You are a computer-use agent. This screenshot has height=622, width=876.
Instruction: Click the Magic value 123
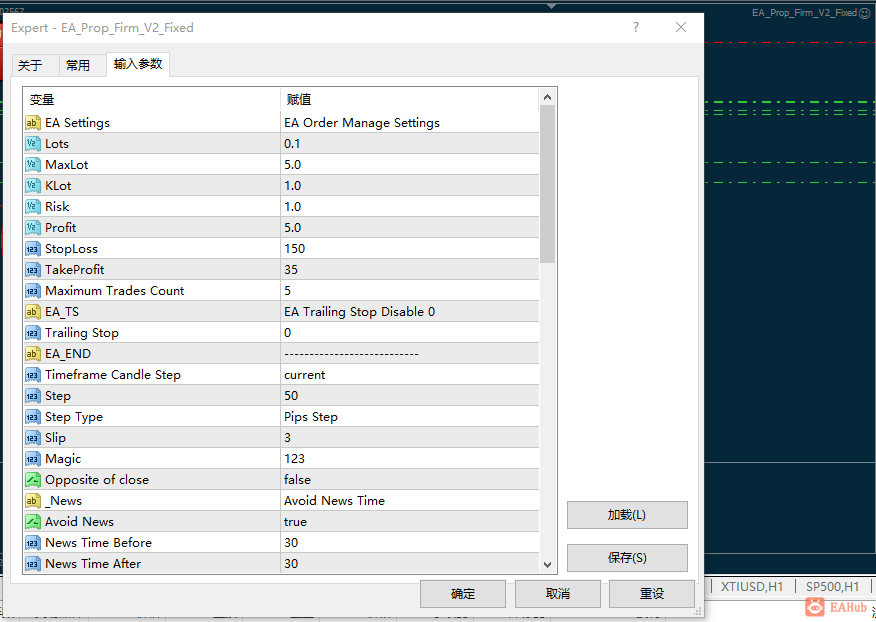tap(294, 459)
